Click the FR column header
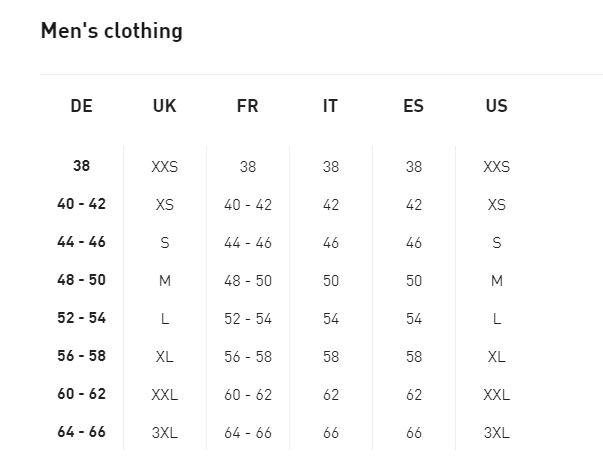 tap(247, 106)
